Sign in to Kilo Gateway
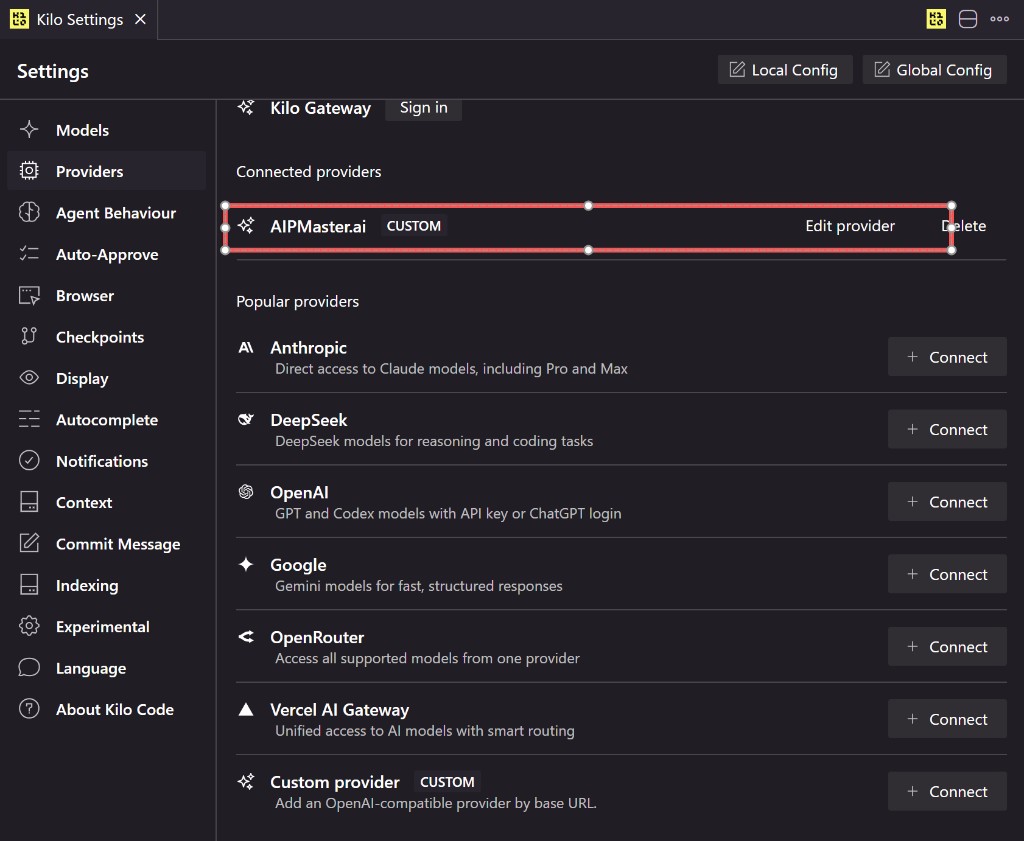 coord(423,108)
